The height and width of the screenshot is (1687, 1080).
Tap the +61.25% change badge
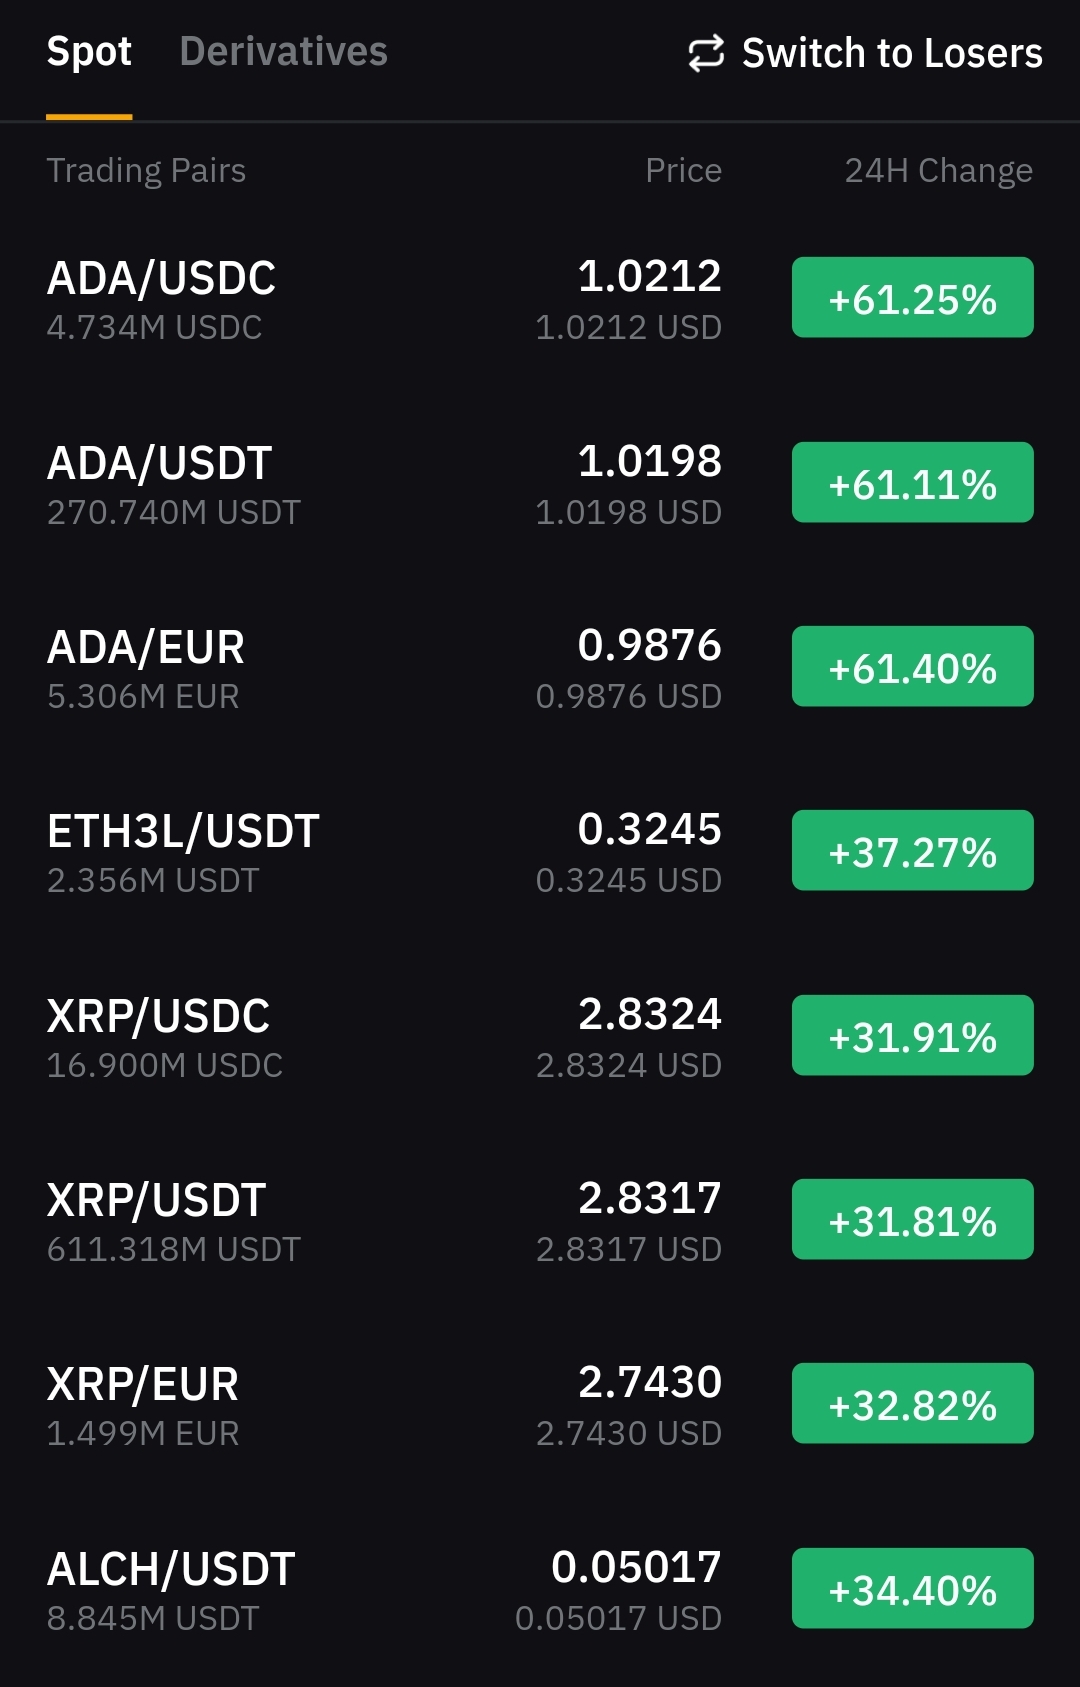click(912, 298)
